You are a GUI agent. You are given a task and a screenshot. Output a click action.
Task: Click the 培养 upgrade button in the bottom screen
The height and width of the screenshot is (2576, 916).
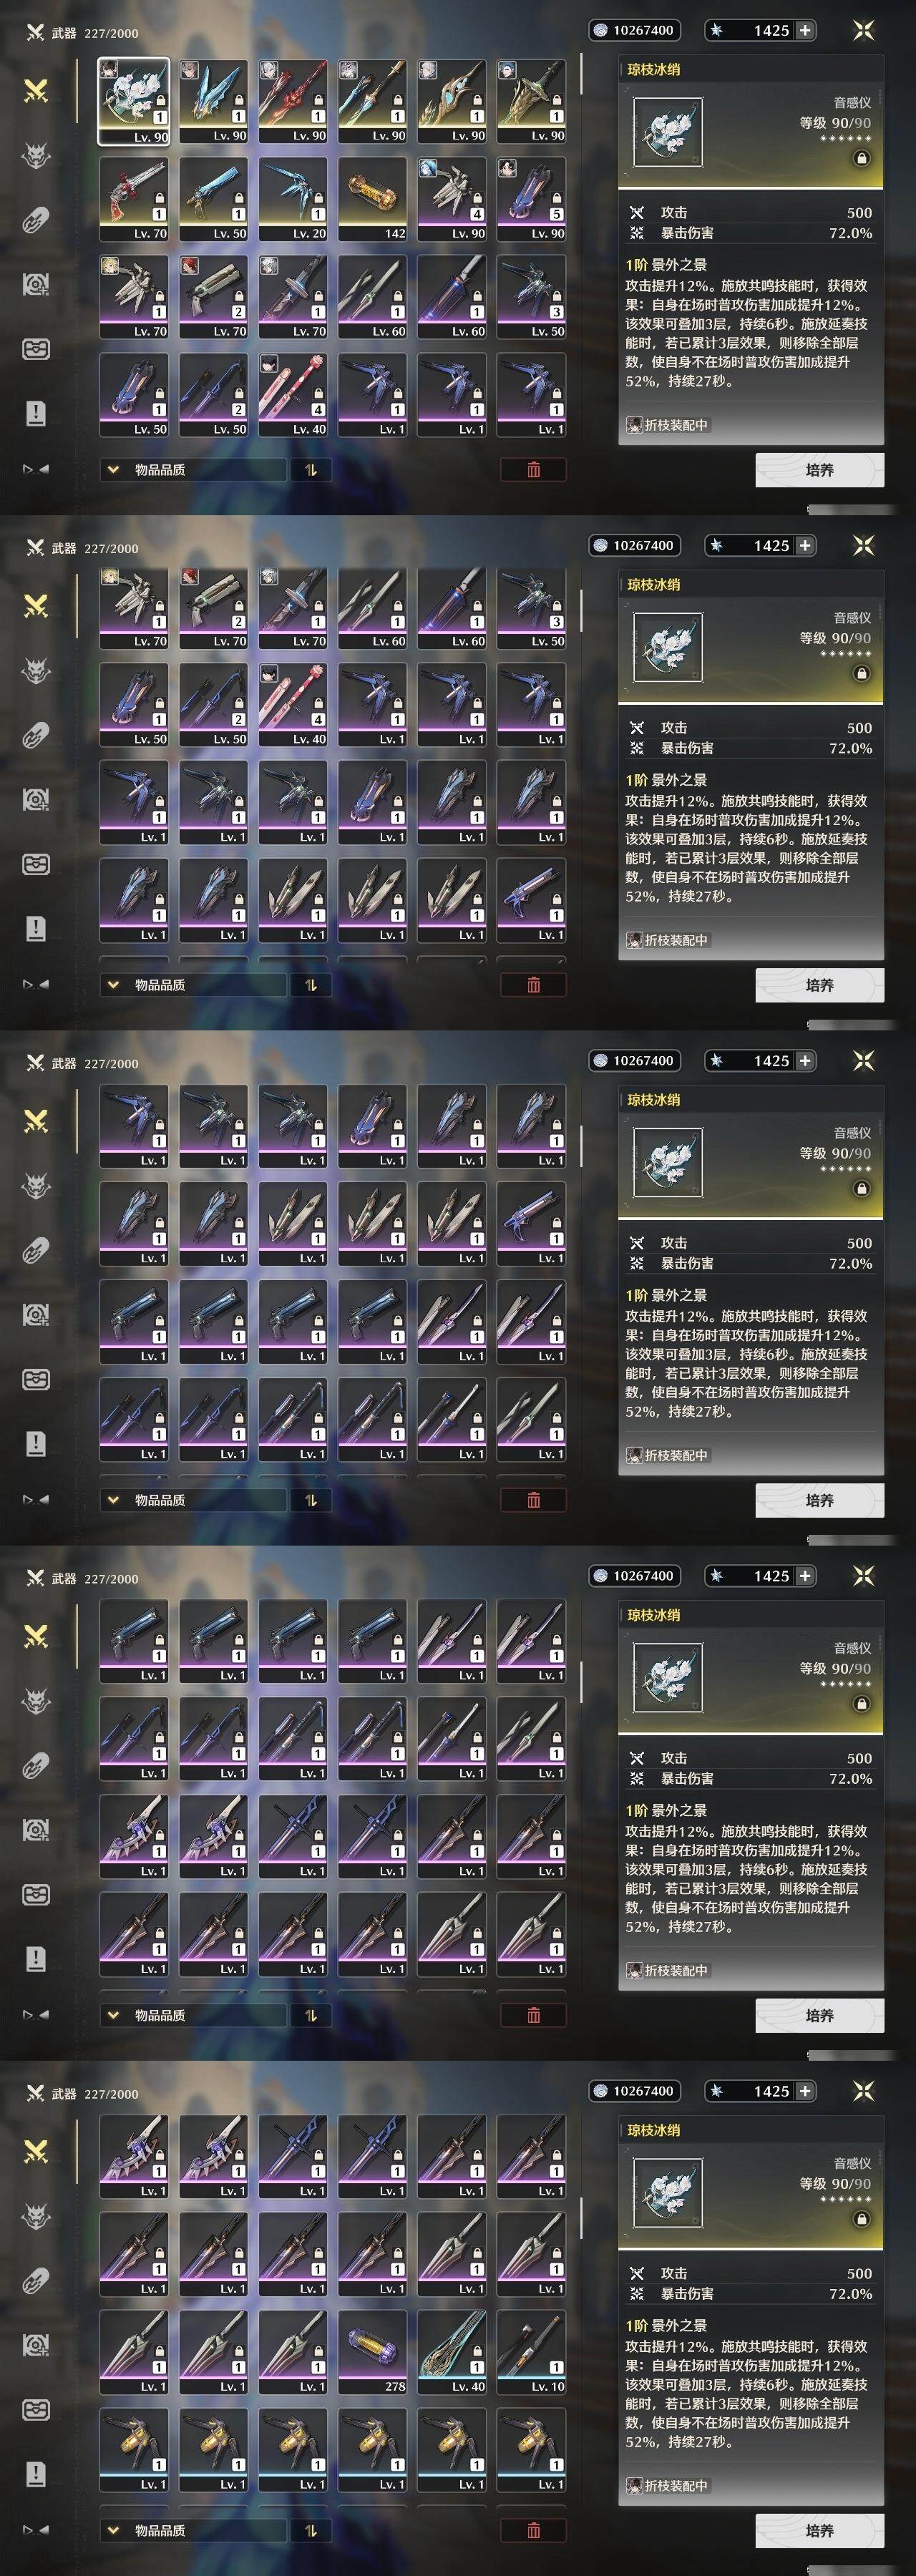(x=819, y=2530)
